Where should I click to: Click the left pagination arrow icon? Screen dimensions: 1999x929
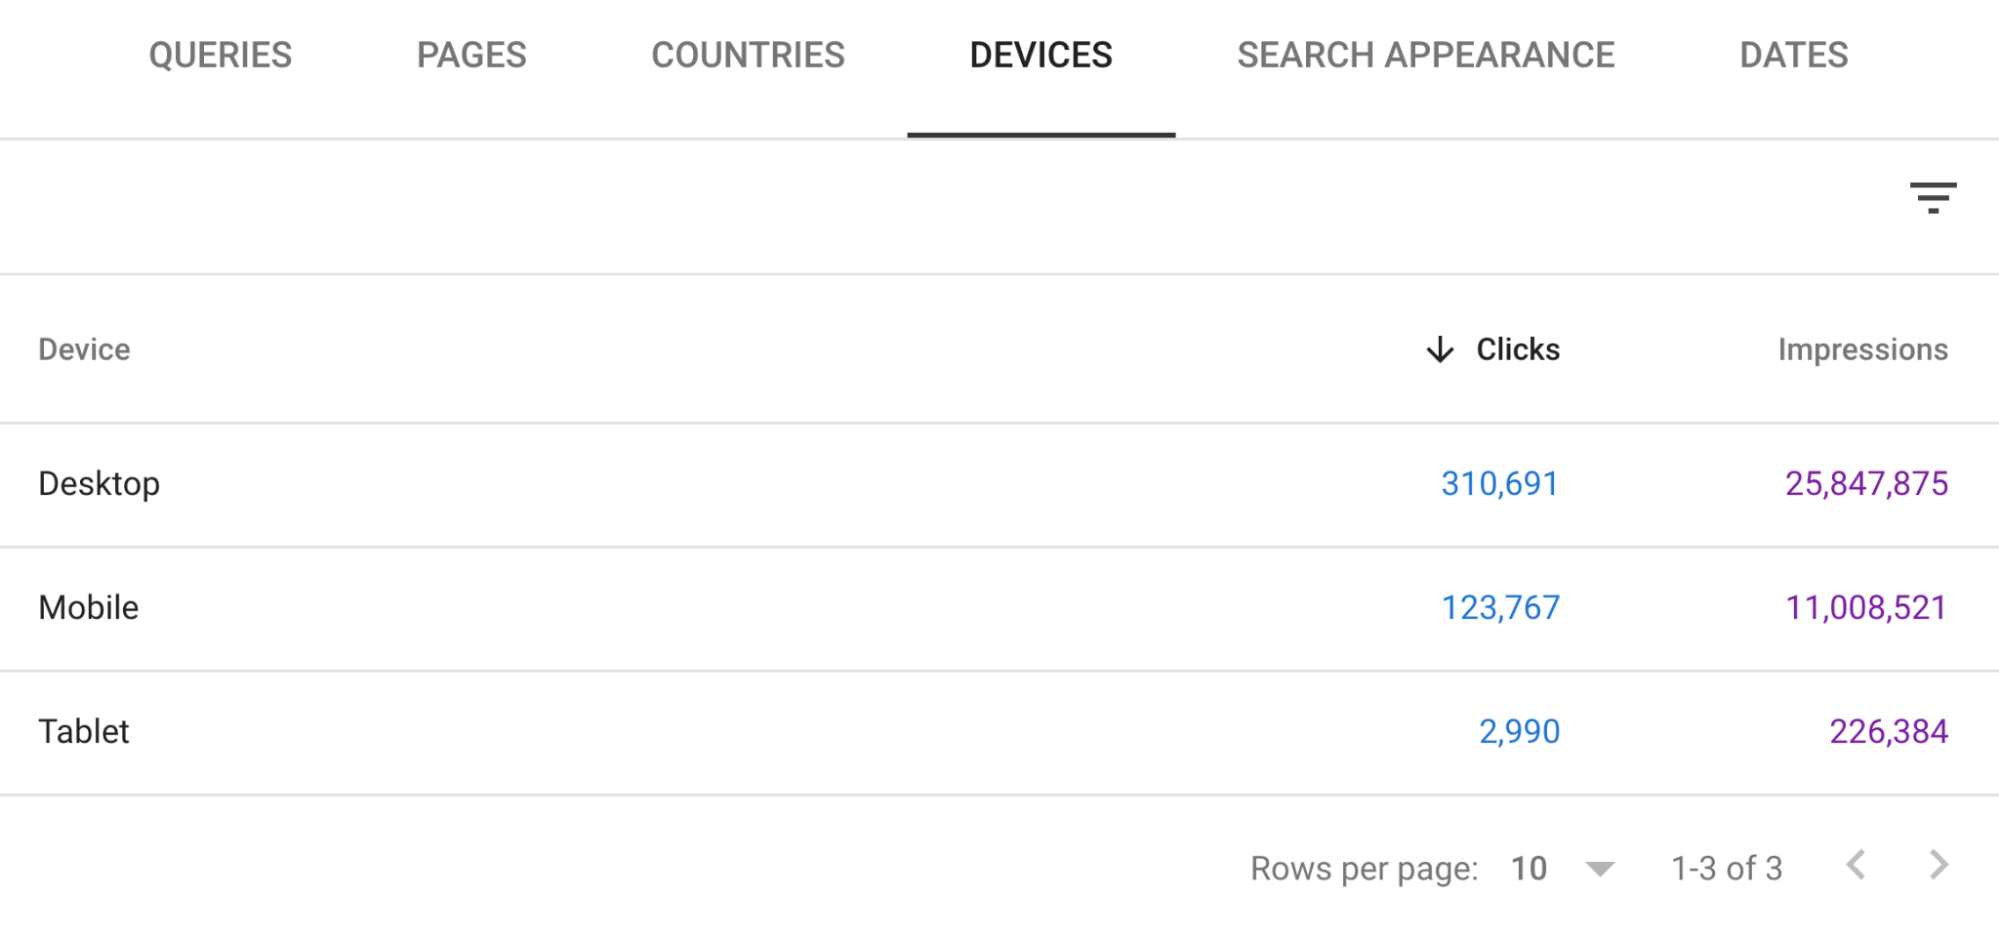tap(1857, 866)
